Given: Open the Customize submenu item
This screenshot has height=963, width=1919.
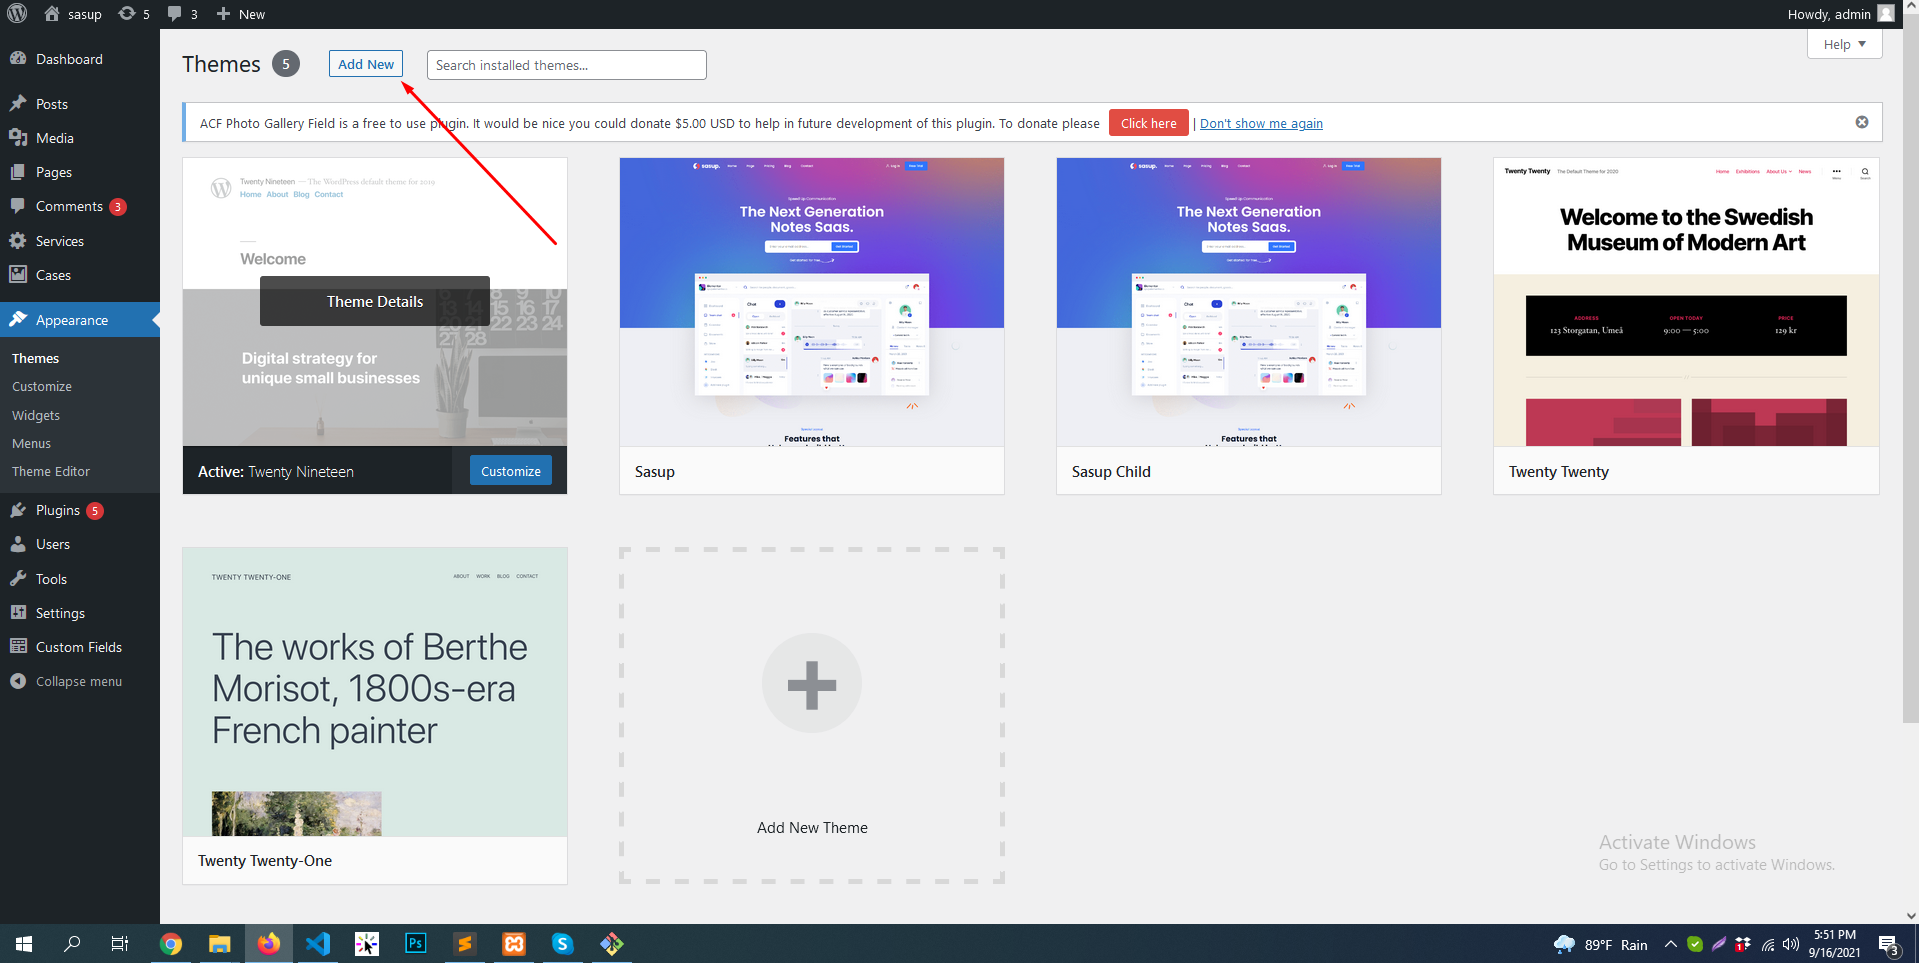Looking at the screenshot, I should pyautogui.click(x=42, y=386).
